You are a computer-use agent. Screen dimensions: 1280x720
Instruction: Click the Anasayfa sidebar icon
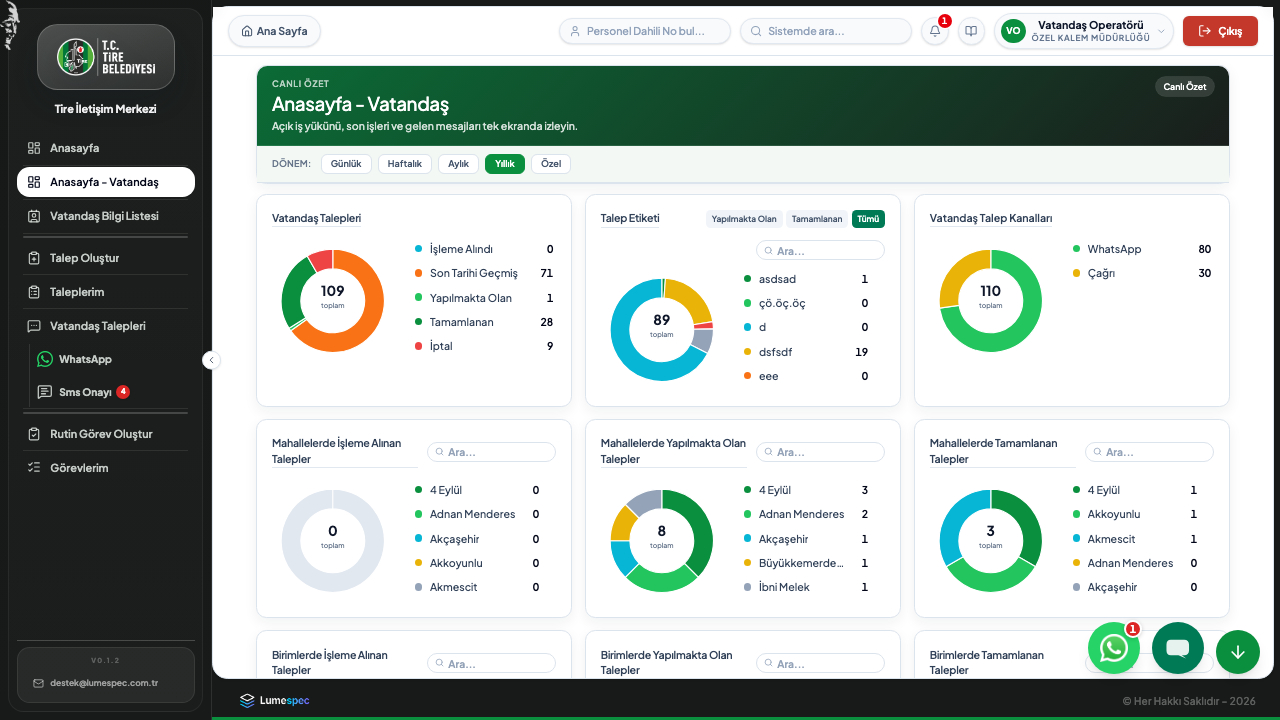[x=34, y=148]
